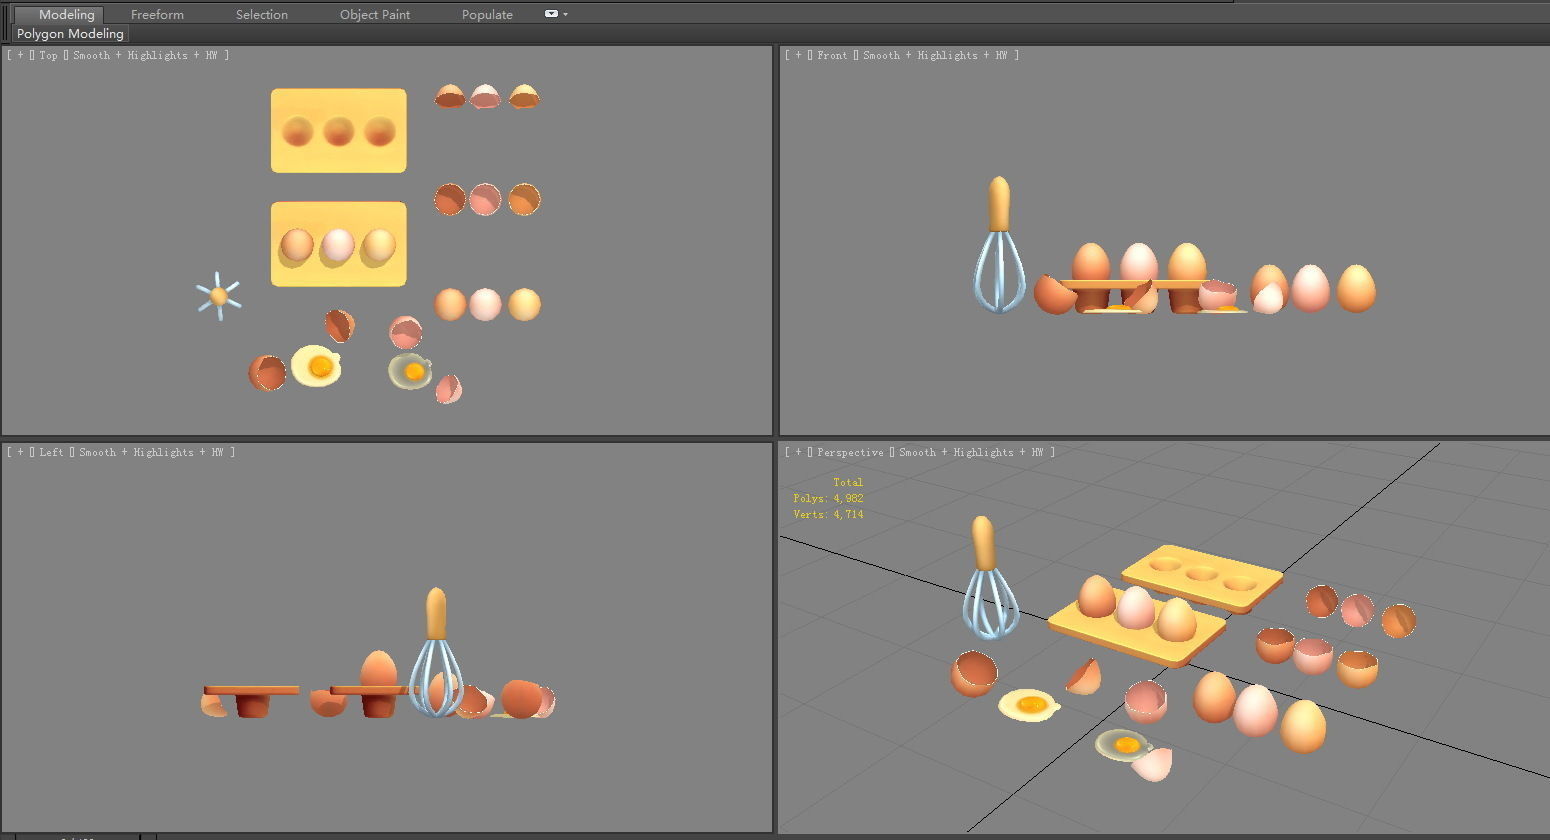1550x840 pixels.
Task: Open the Selection ribbon tab
Action: pyautogui.click(x=262, y=14)
